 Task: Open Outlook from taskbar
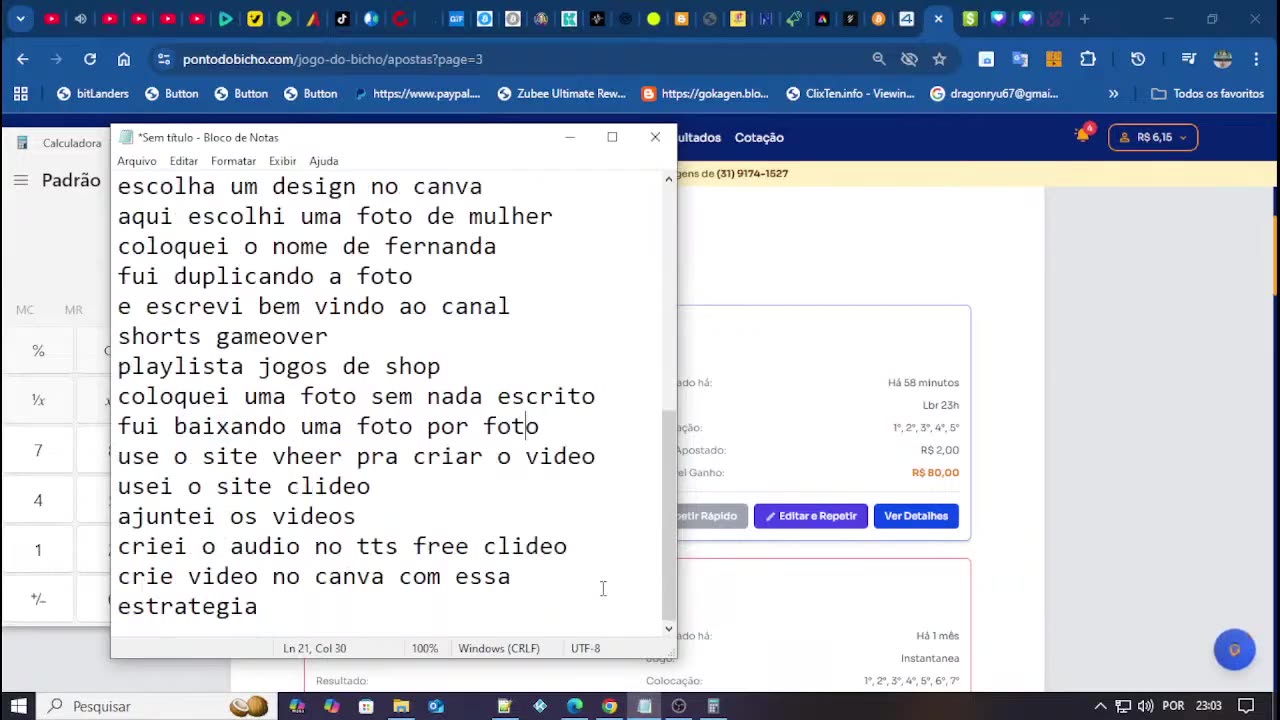coord(436,706)
